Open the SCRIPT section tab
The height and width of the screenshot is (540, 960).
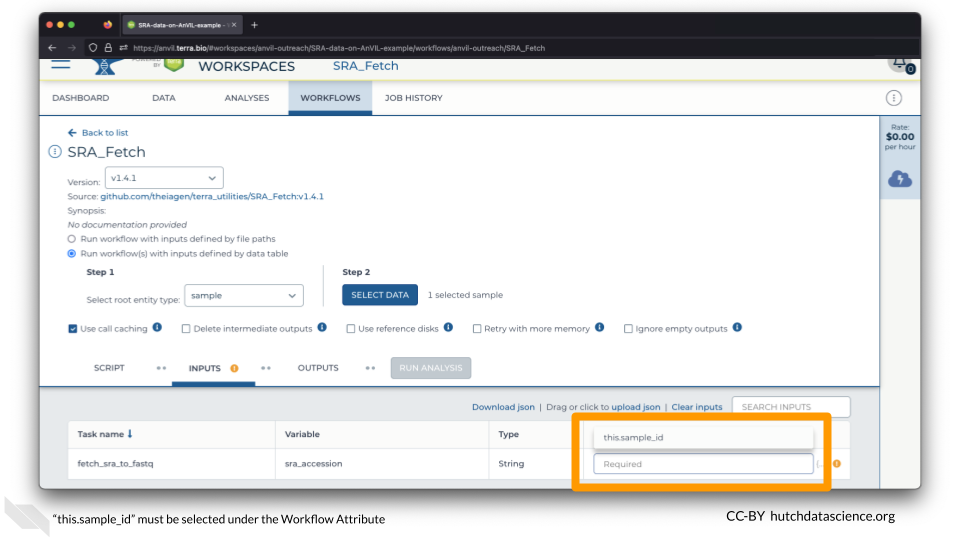click(x=109, y=368)
